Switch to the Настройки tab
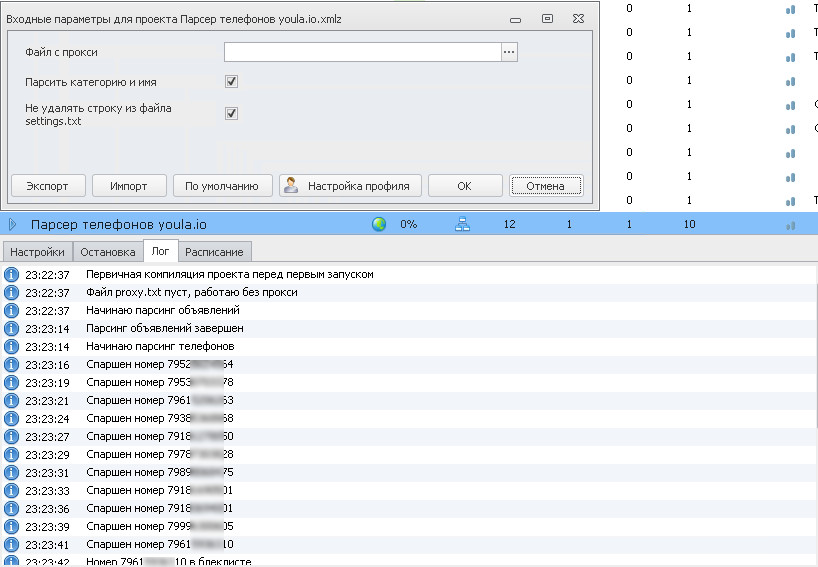This screenshot has width=818, height=567. (37, 252)
